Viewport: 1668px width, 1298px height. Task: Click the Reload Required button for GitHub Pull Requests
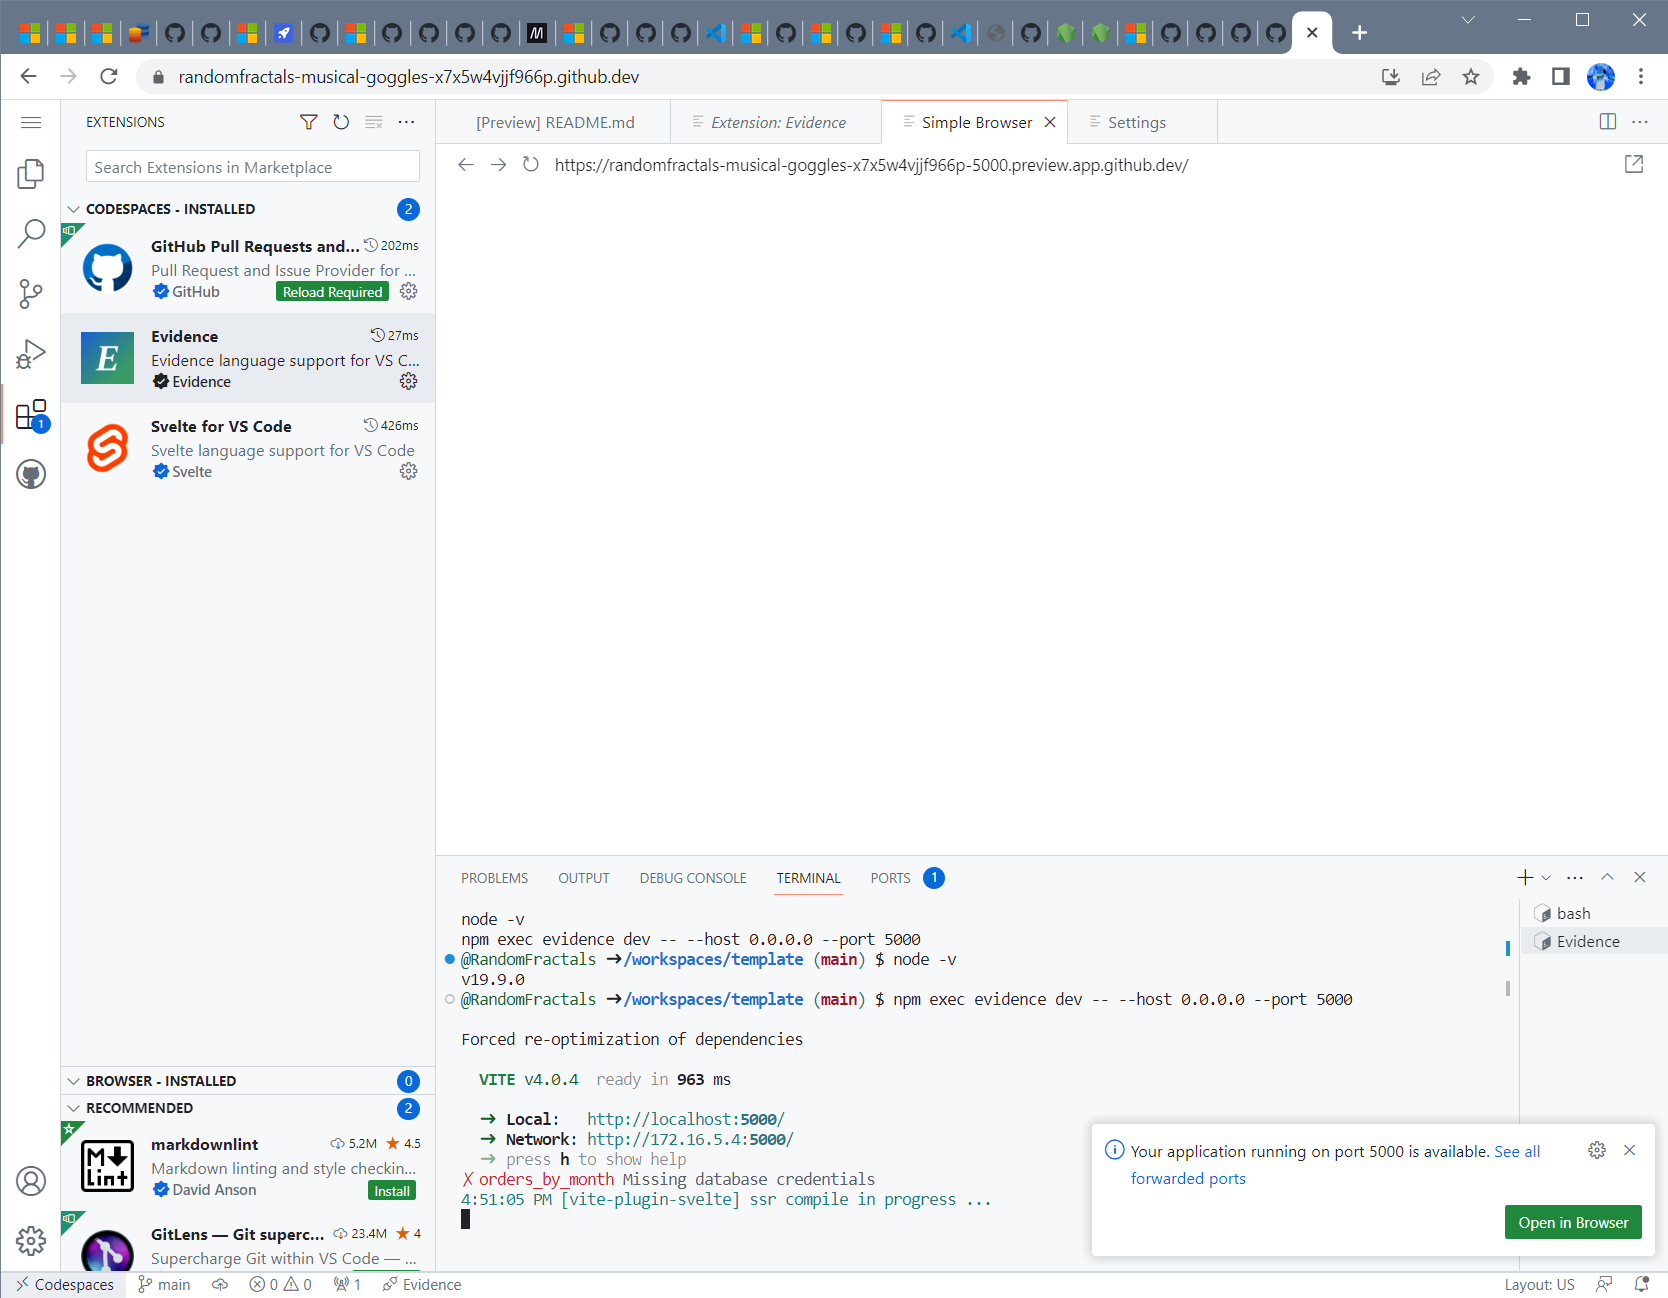331,291
